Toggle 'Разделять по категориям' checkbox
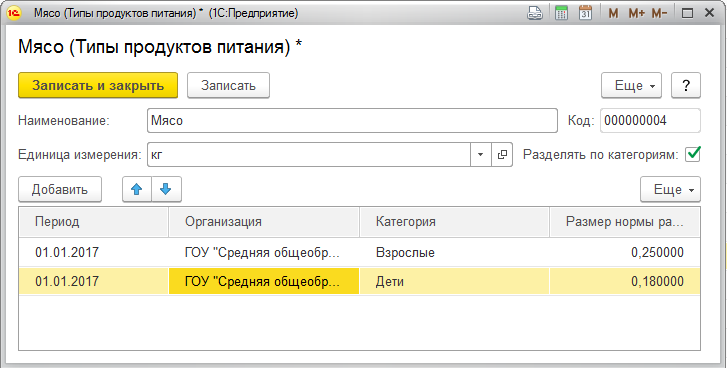 [693, 154]
